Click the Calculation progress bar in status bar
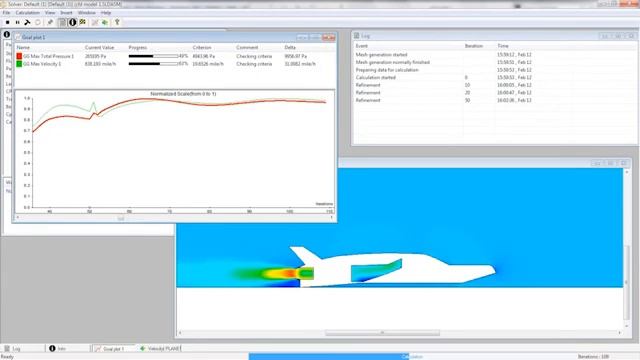The width and height of the screenshot is (640, 360). tap(329, 357)
